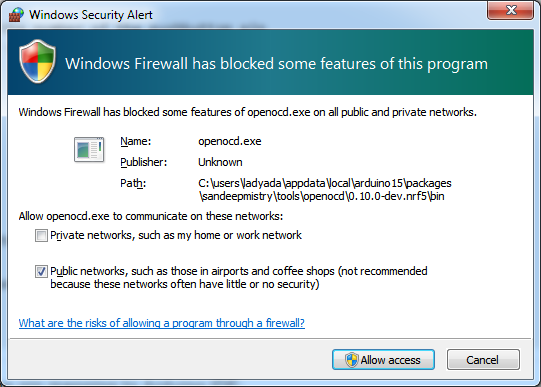Viewport: 541px width, 387px height.
Task: Click the 'Windows Firewall has blocked' banner heading
Action: pos(276,64)
